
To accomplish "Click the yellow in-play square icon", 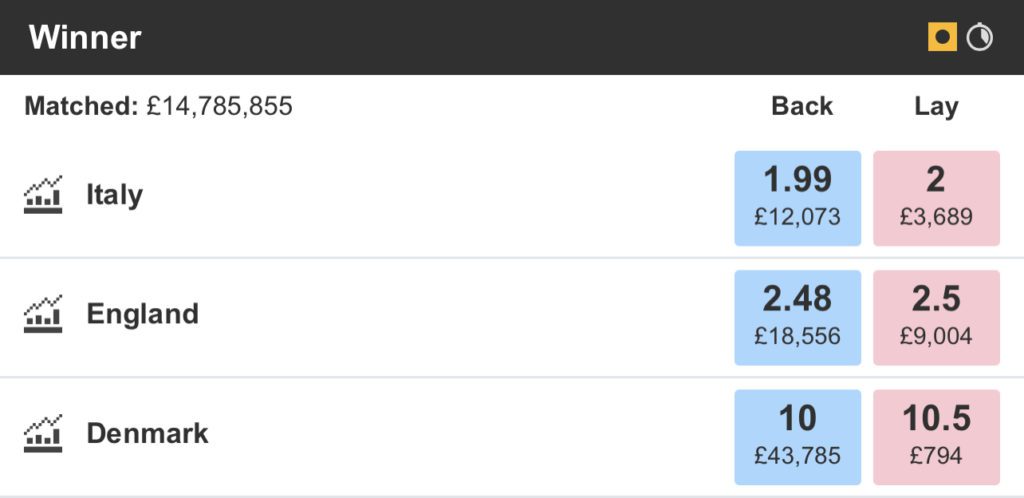I will tap(942, 37).
